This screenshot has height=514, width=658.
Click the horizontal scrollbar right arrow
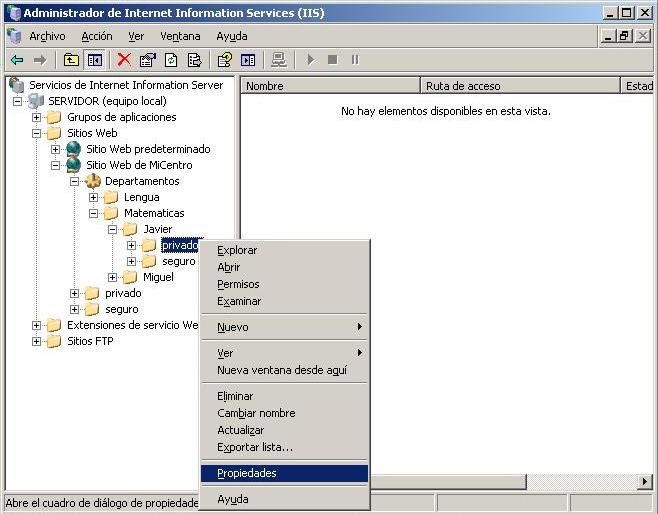644,482
